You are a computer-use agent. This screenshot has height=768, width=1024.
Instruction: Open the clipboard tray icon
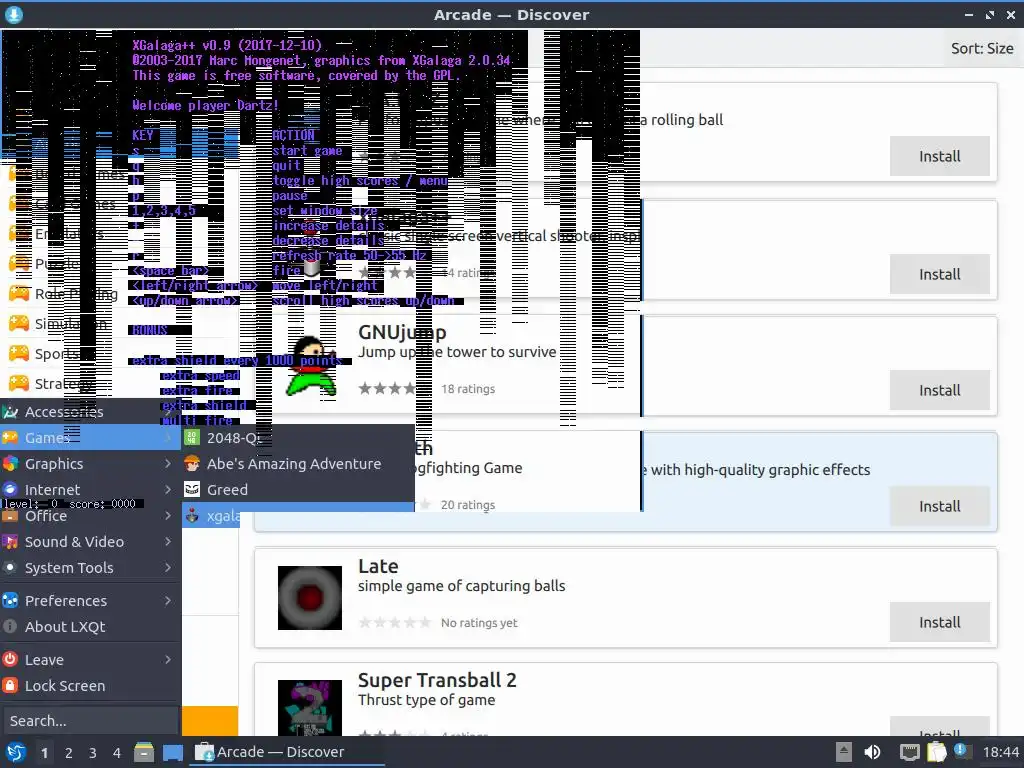936,752
